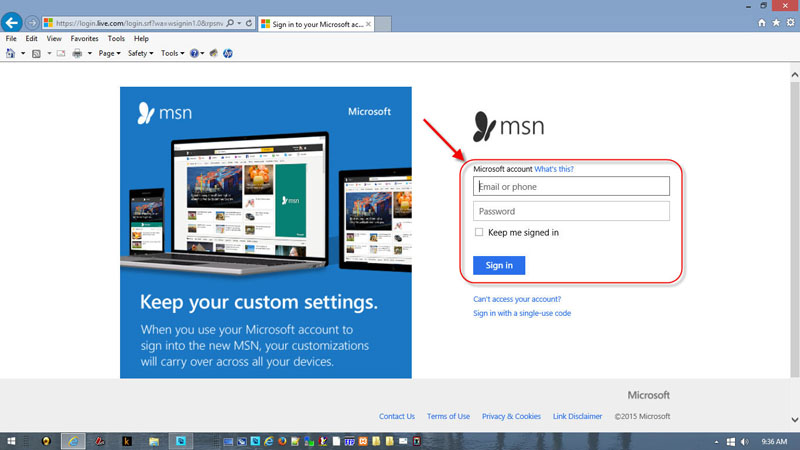The height and width of the screenshot is (450, 800).
Task: Click the black 'k' app on taskbar
Action: 127,441
